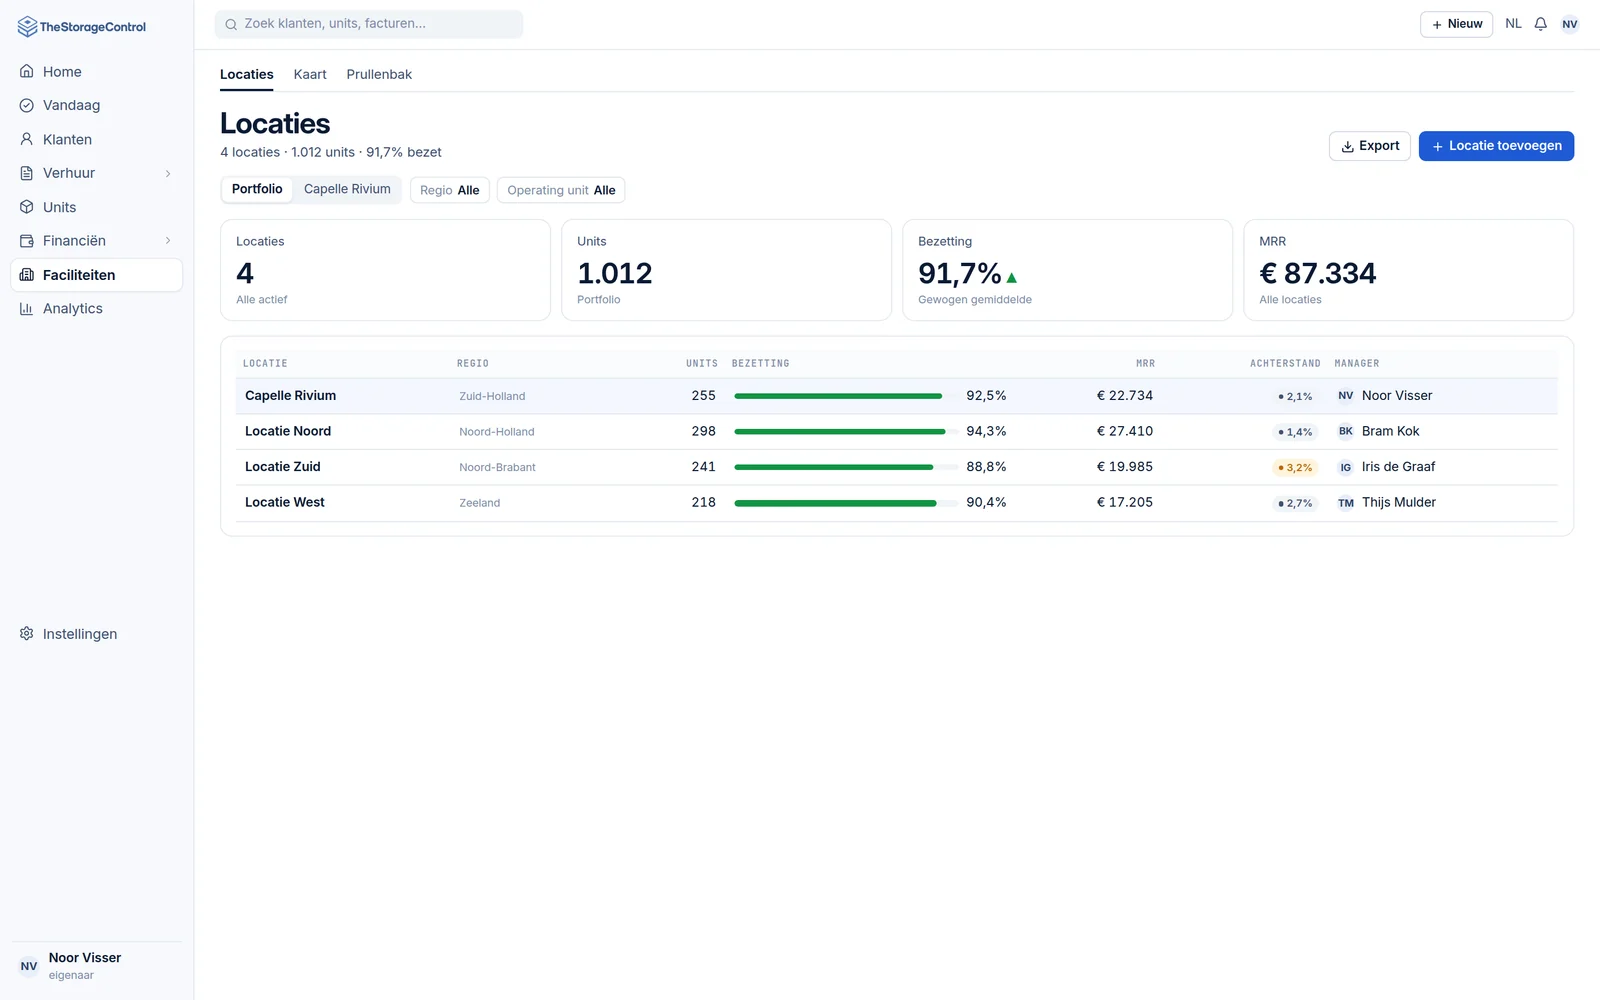This screenshot has height=1000, width=1600.
Task: Click the Bezetting summary card
Action: (1067, 270)
